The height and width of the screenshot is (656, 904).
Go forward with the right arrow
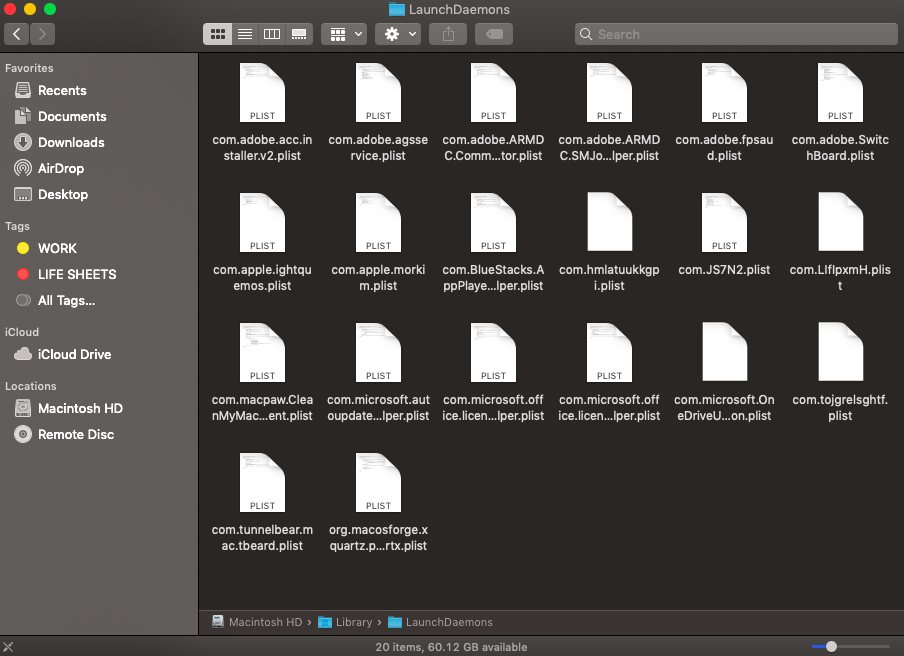pyautogui.click(x=43, y=34)
